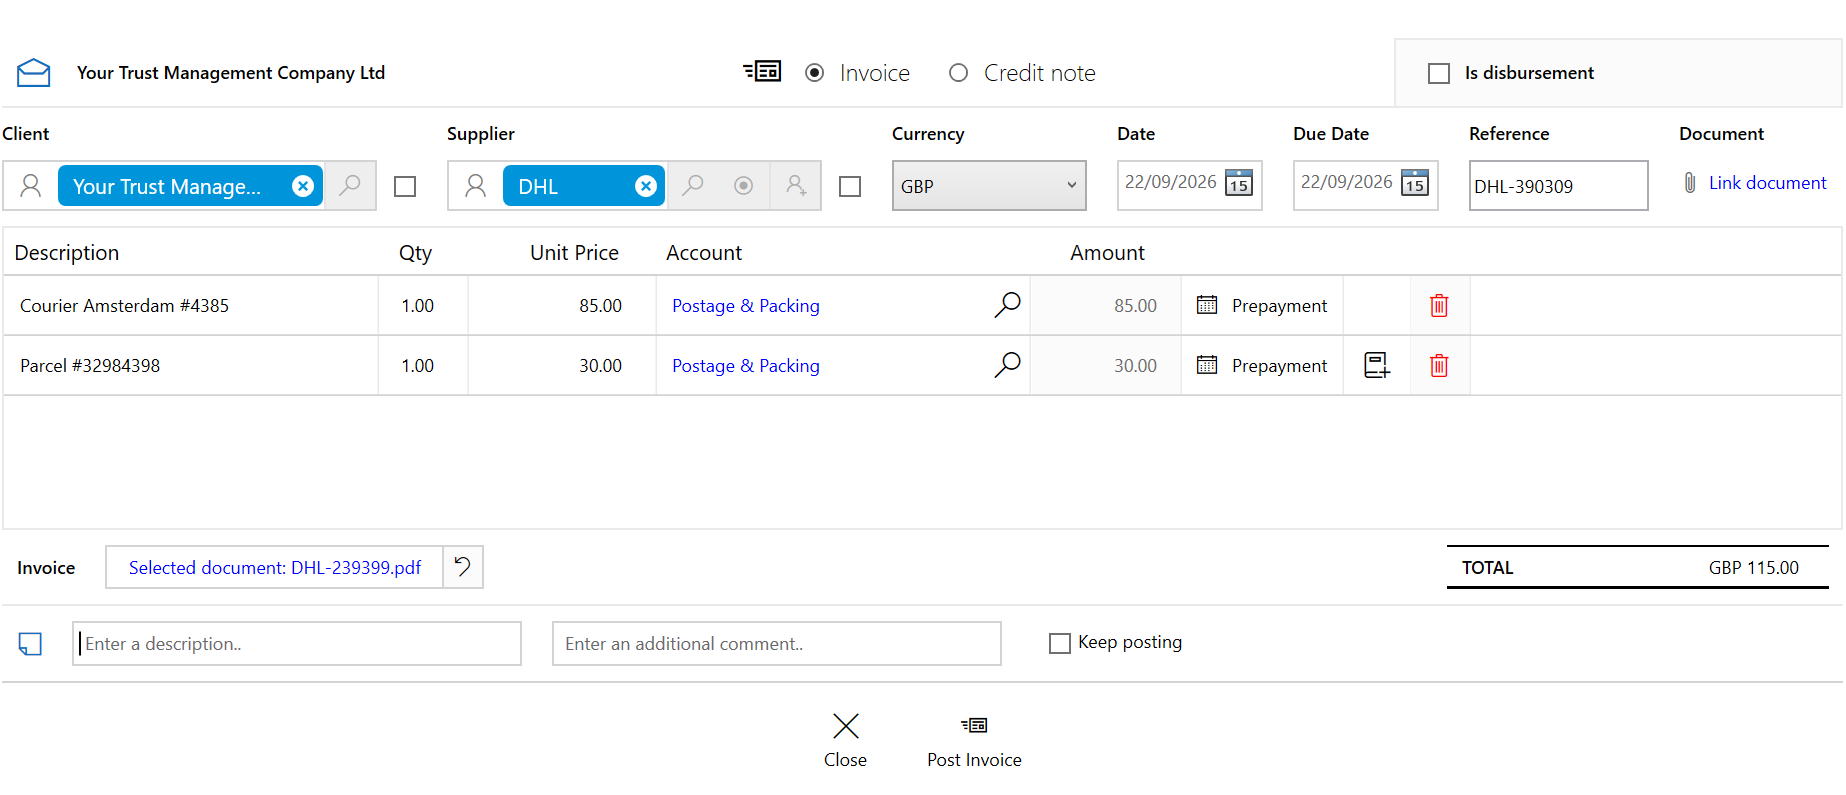Search account for Courier Amsterdam row magnifier

pos(1007,305)
